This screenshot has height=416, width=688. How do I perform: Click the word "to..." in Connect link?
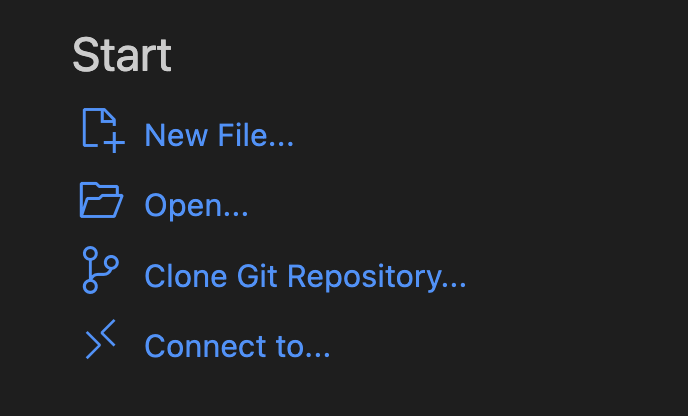tap(303, 346)
